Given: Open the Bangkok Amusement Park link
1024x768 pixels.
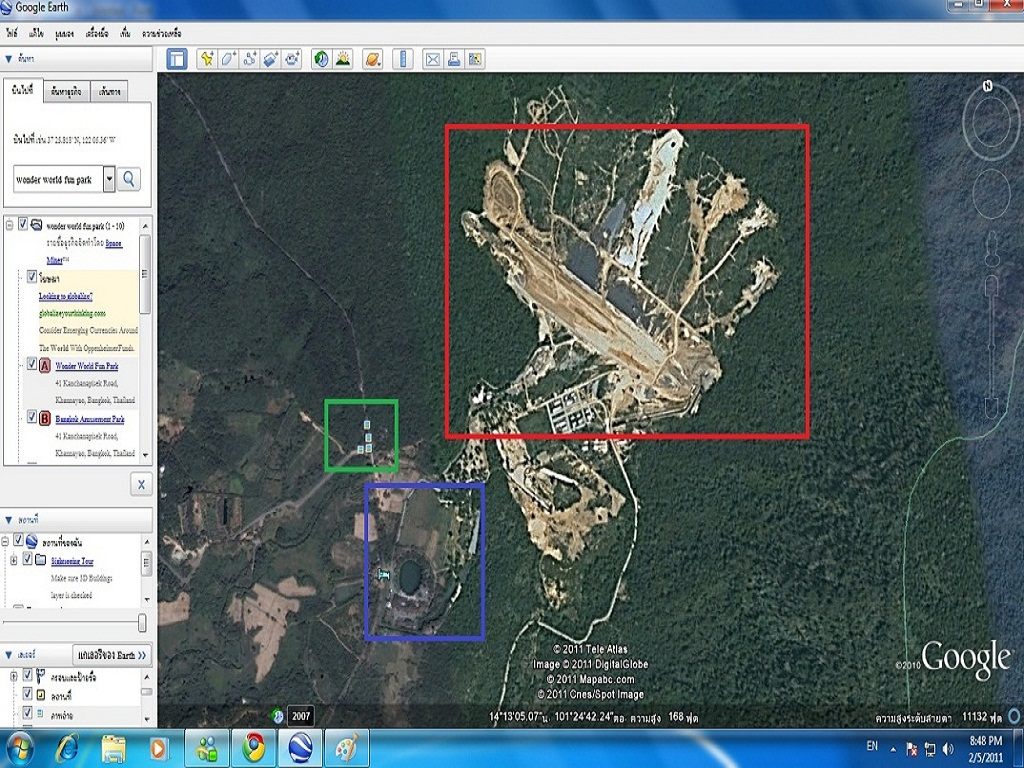Looking at the screenshot, I should [89, 419].
